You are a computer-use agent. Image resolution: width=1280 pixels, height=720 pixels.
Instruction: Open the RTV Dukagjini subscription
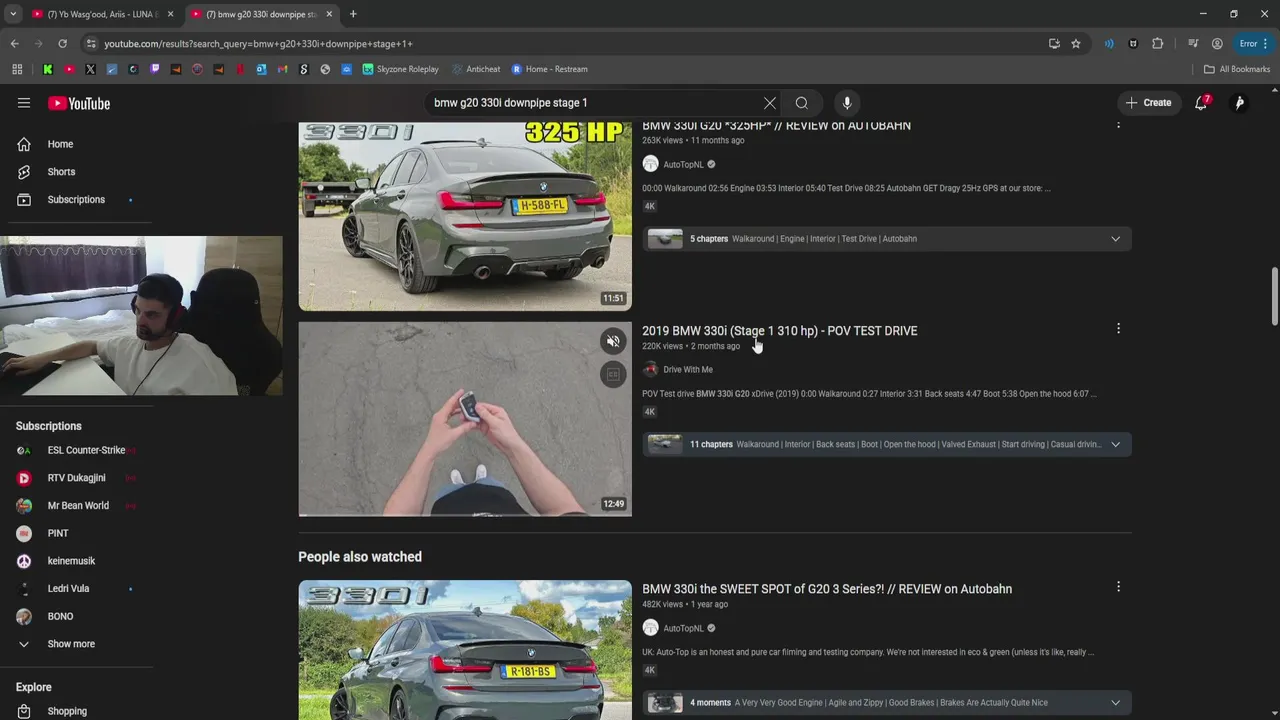(x=77, y=478)
